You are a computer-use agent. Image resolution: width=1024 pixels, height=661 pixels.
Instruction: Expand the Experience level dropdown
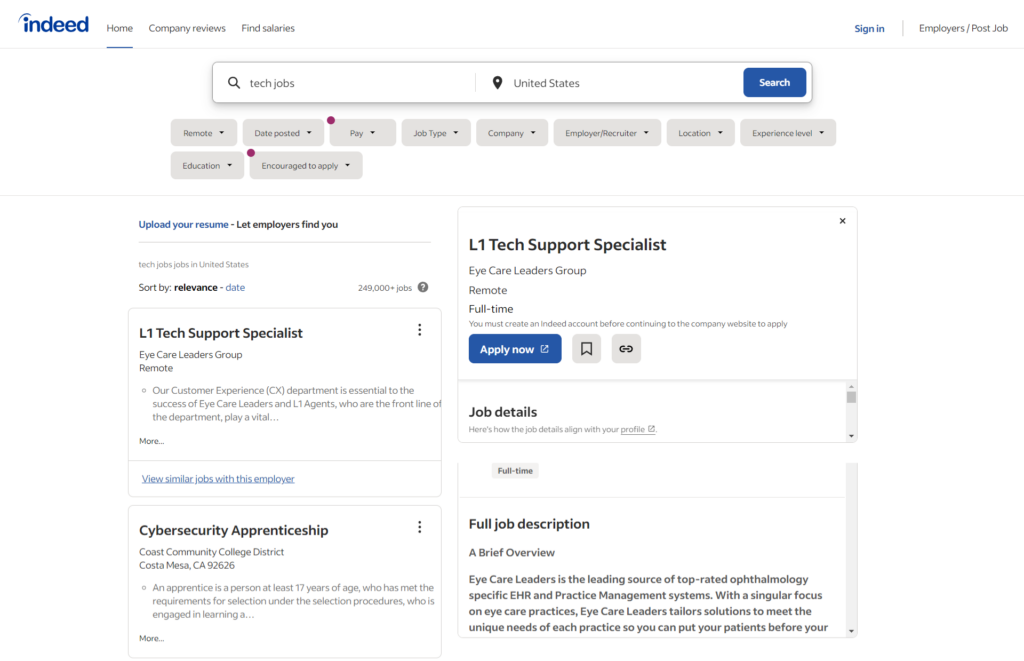point(788,133)
